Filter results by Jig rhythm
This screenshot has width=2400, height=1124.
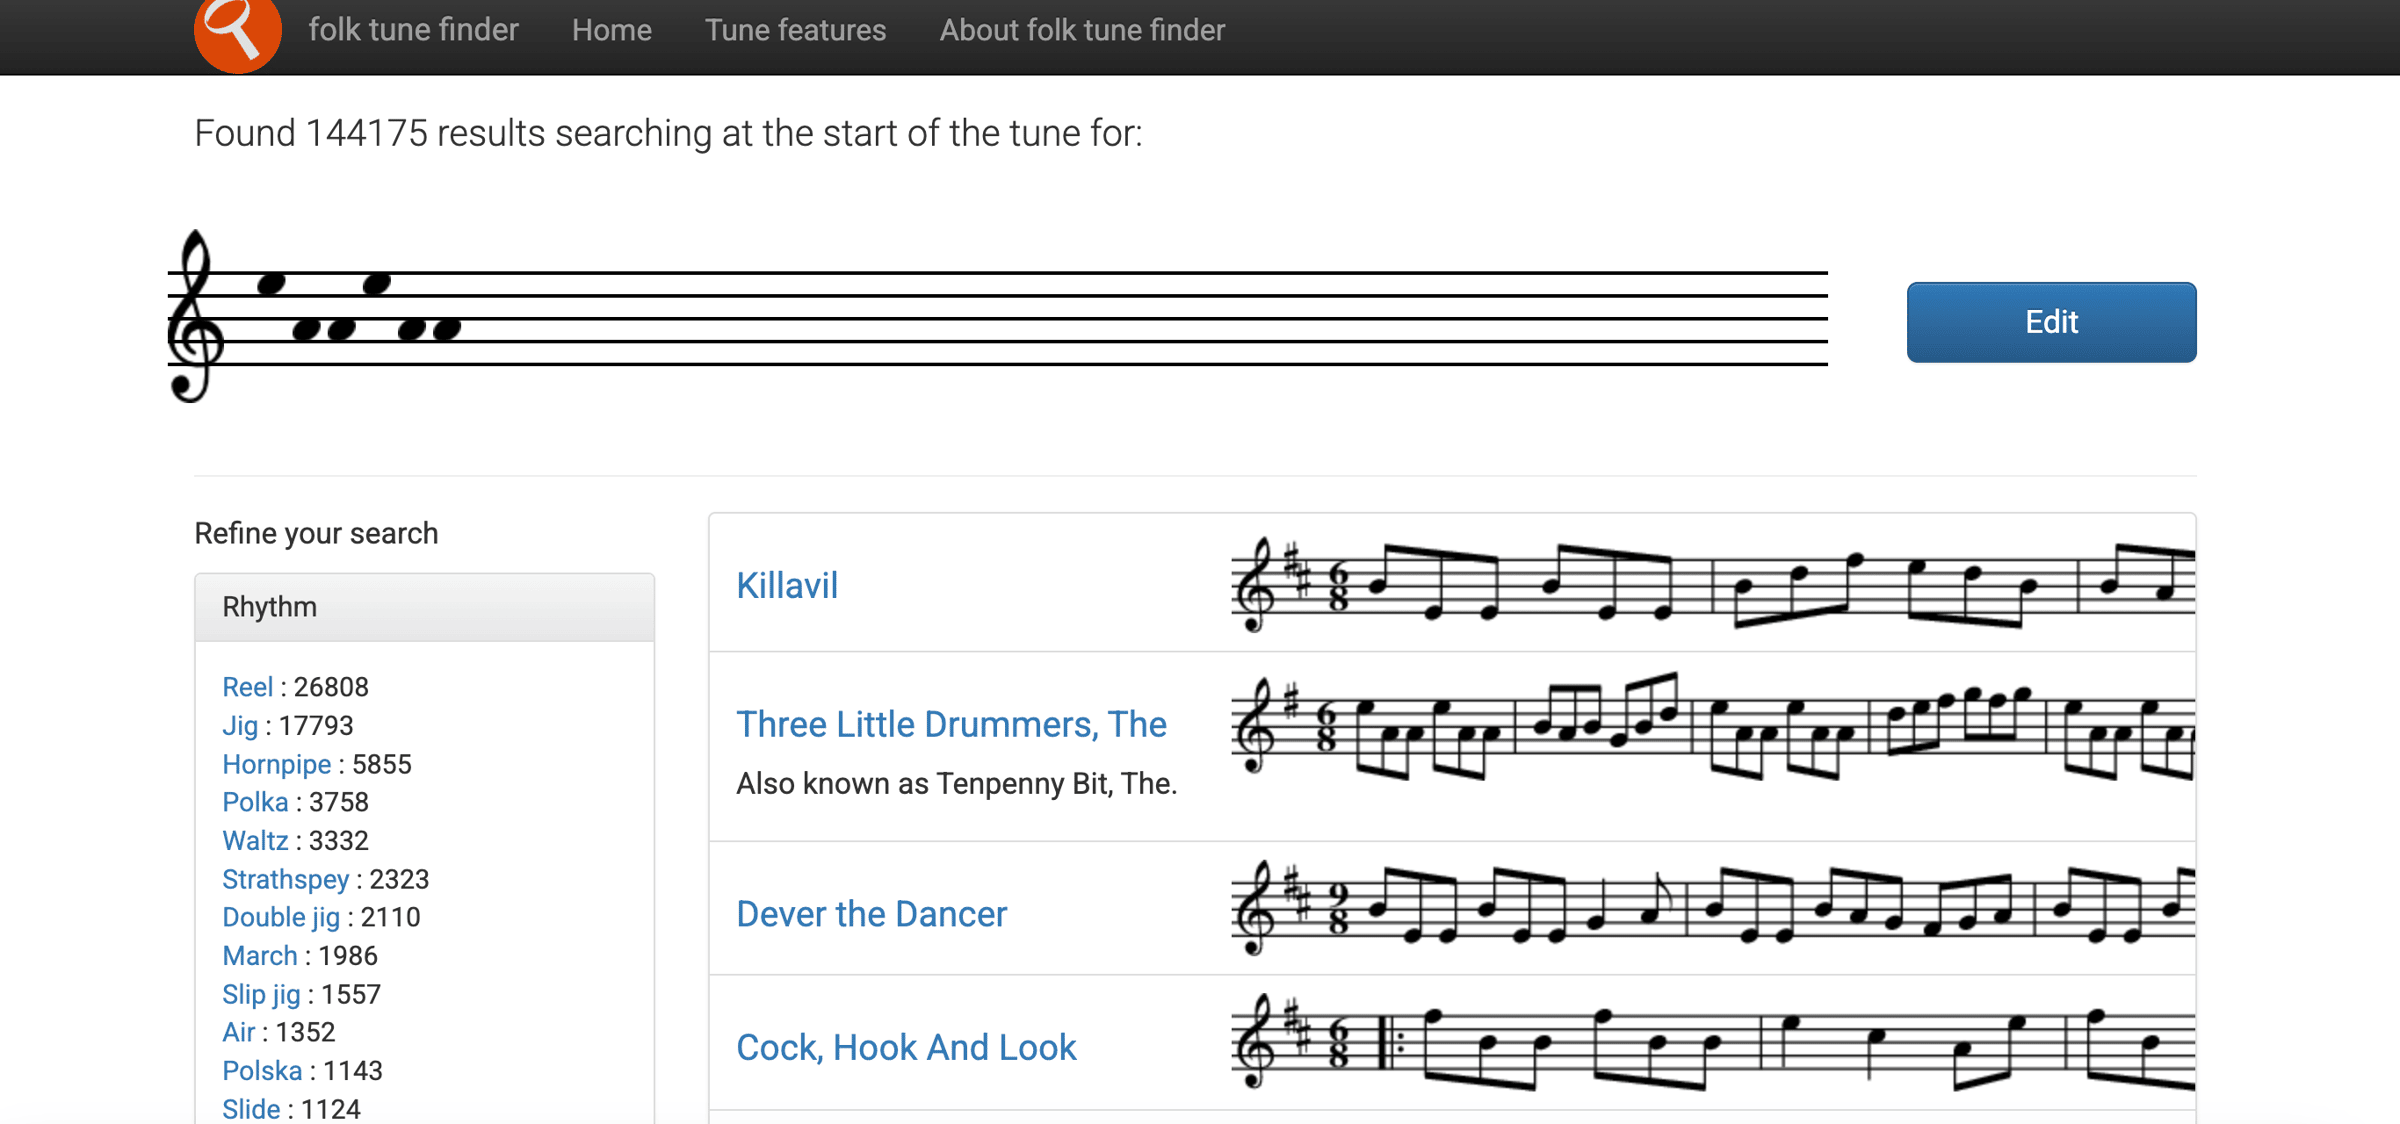tap(240, 726)
